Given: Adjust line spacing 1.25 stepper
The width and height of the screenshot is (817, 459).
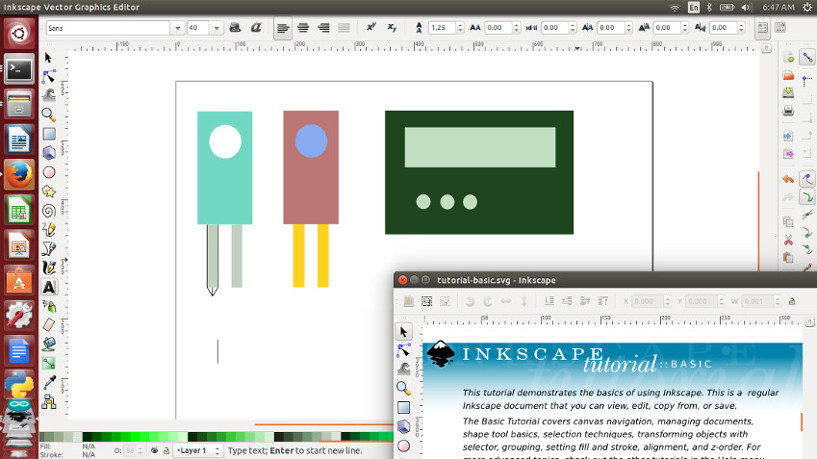Looking at the screenshot, I should (460, 28).
